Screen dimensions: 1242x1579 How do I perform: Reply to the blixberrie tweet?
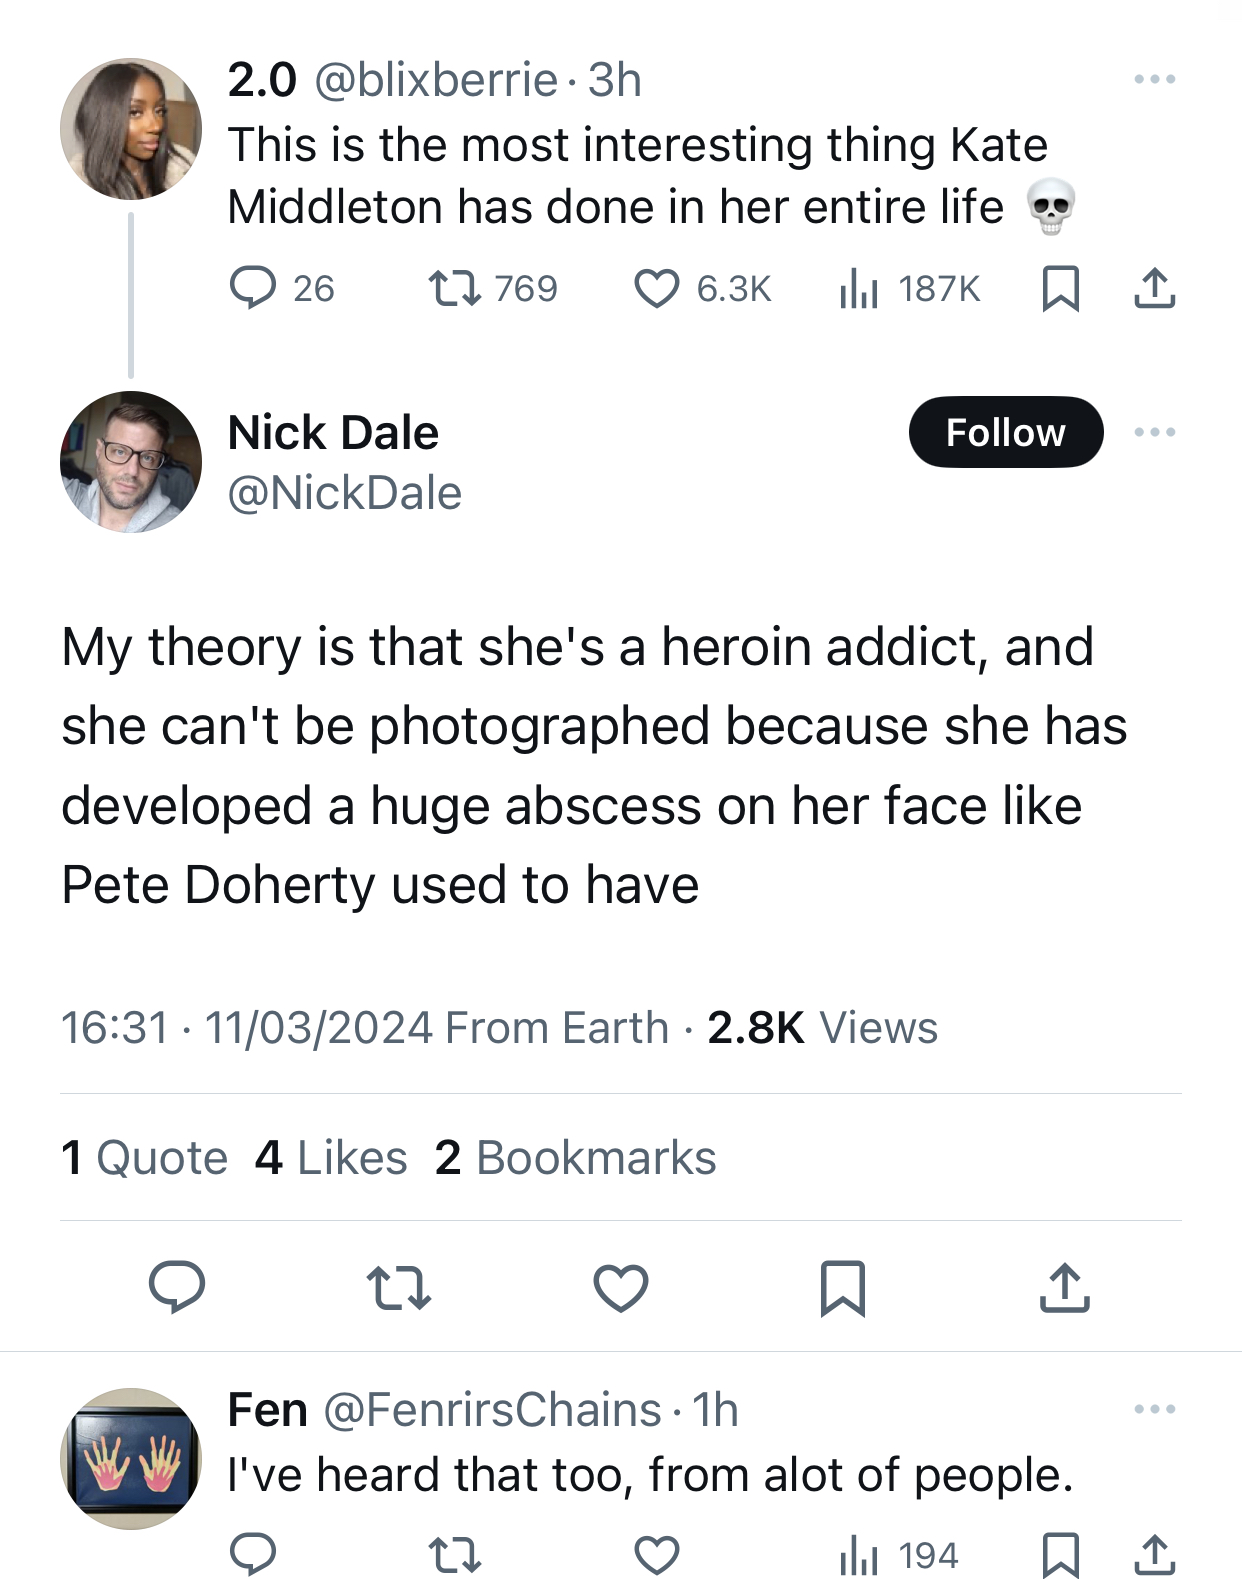tap(253, 288)
